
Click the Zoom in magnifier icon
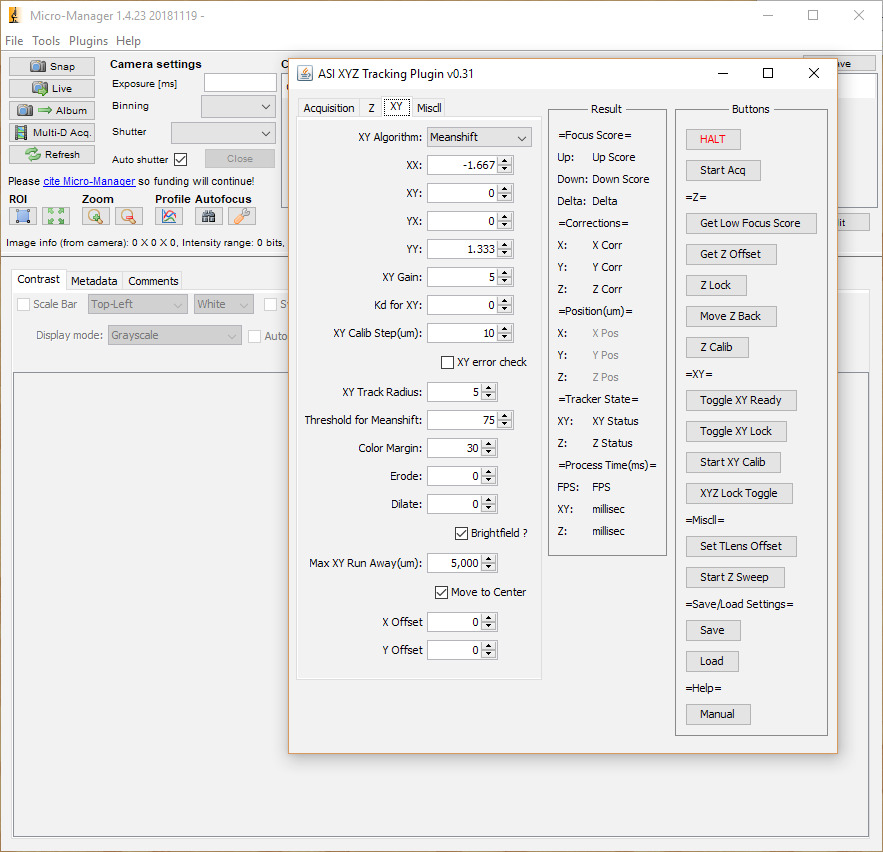coord(95,216)
